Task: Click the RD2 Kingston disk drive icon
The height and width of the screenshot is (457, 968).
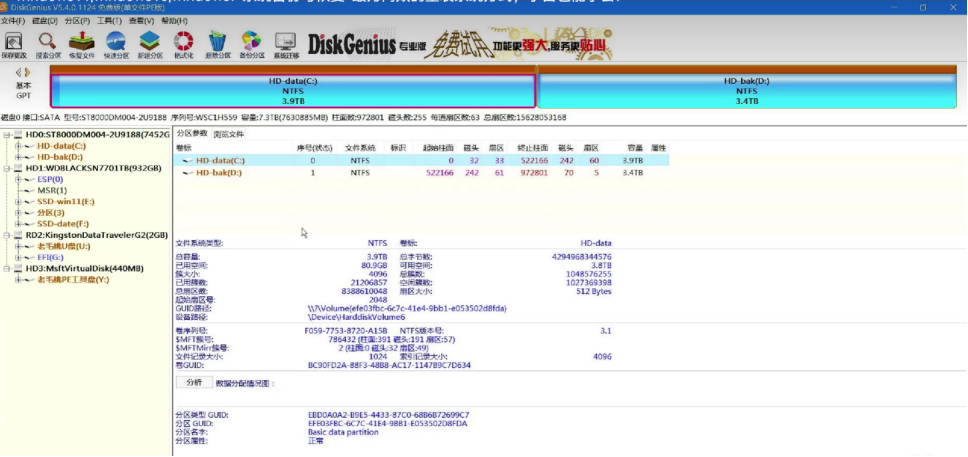Action: 17,235
